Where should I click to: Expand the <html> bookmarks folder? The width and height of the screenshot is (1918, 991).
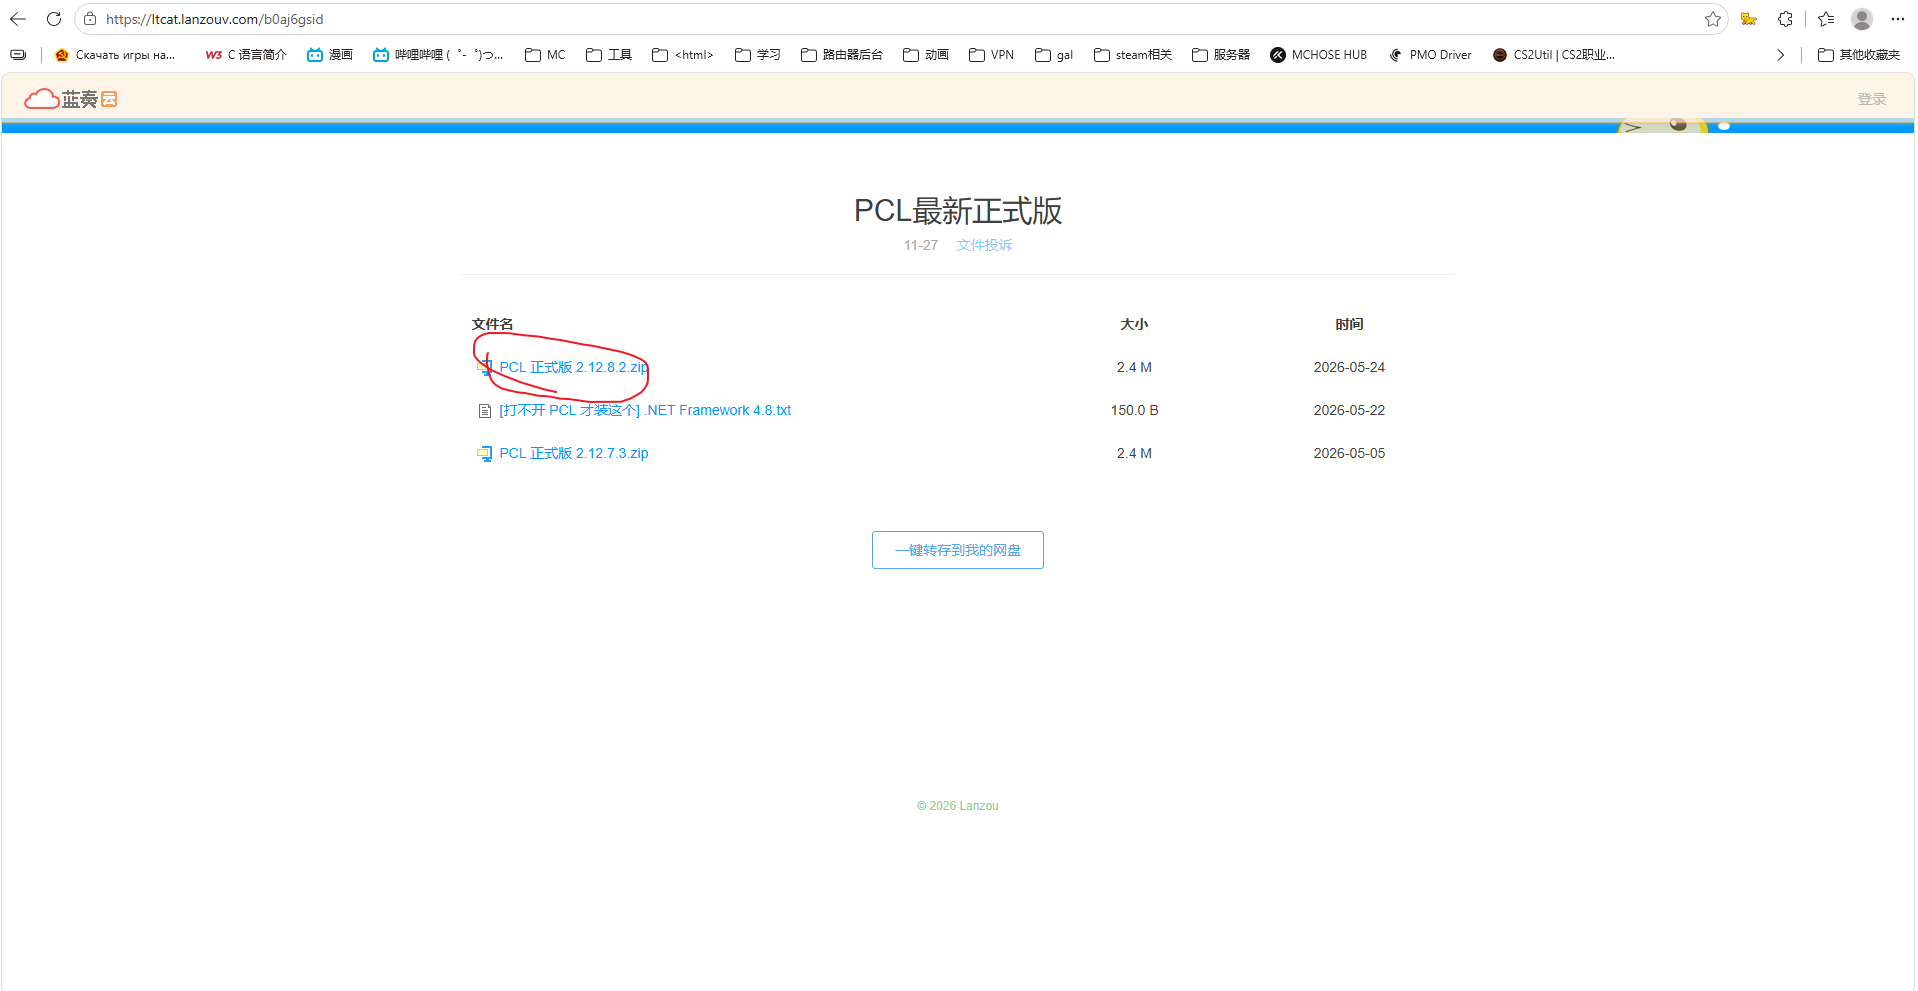pyautogui.click(x=683, y=55)
